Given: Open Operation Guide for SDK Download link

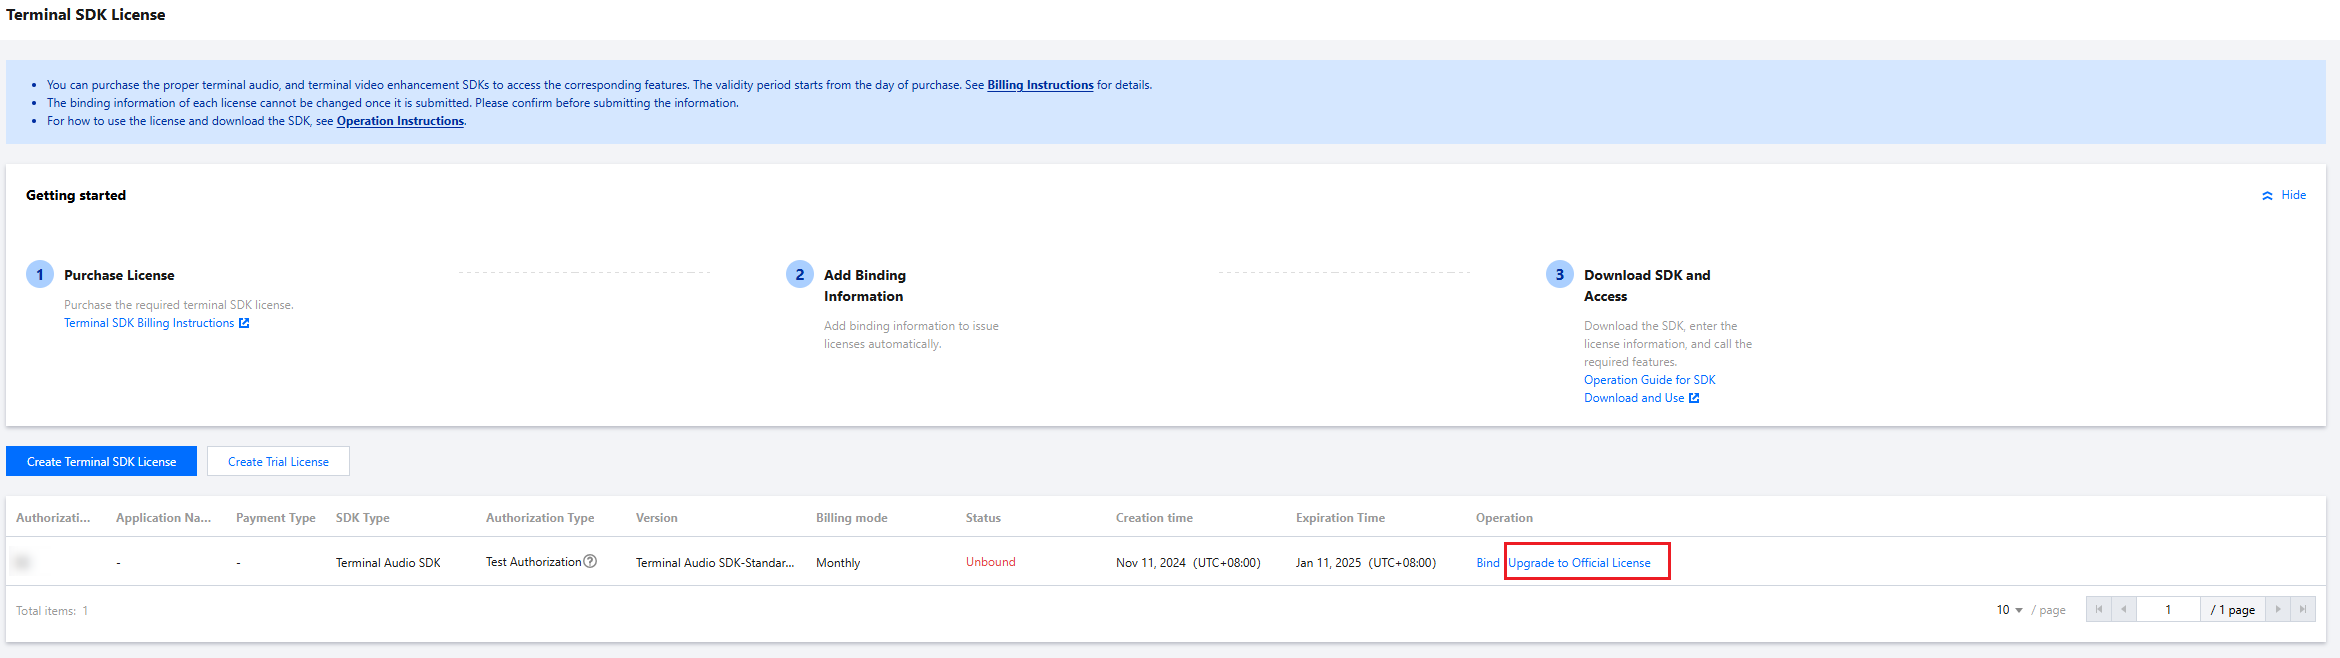Looking at the screenshot, I should click(1649, 389).
